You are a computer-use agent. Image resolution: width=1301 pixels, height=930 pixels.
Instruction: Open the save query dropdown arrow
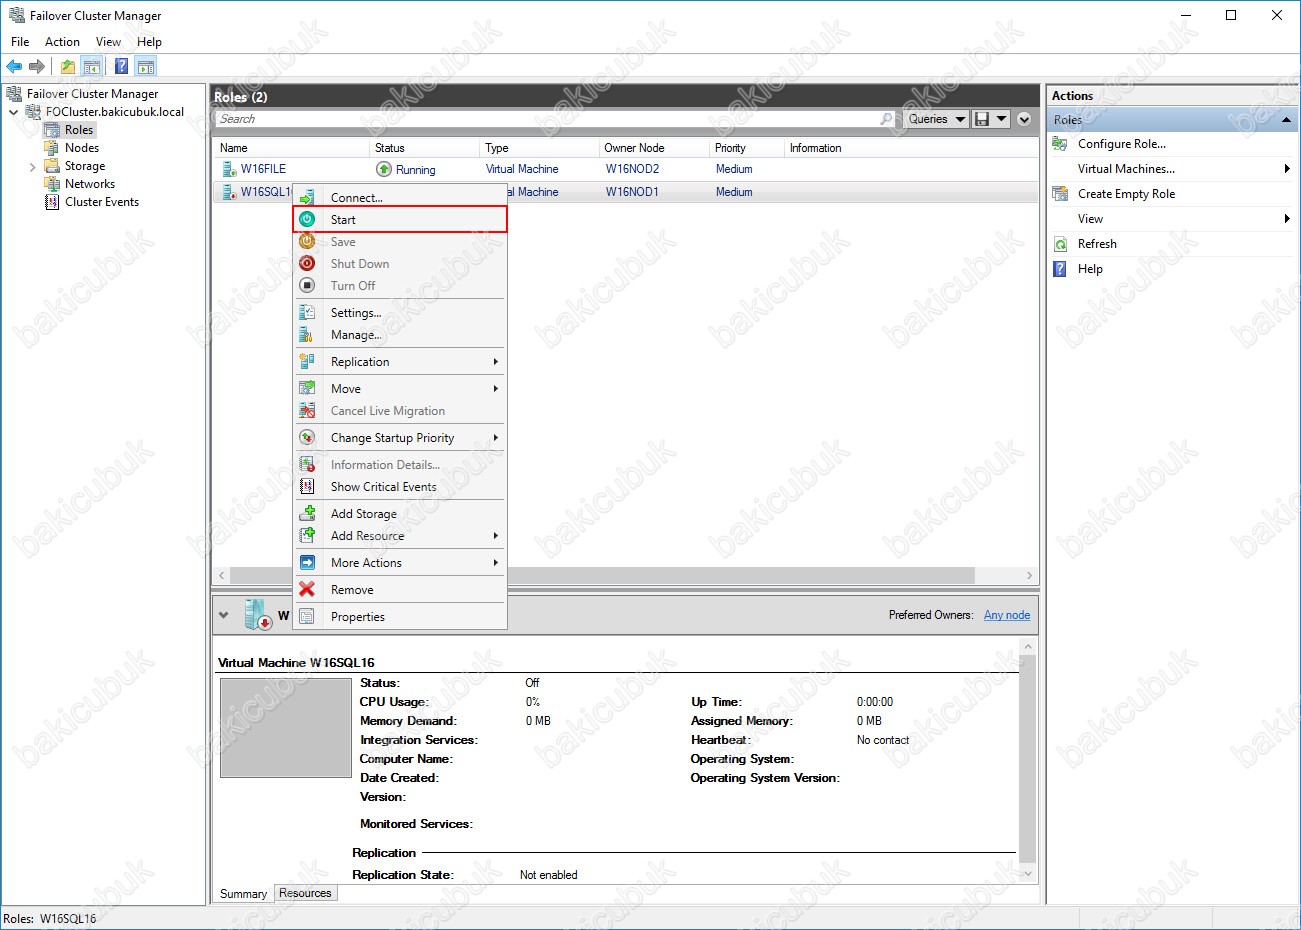click(x=1002, y=119)
